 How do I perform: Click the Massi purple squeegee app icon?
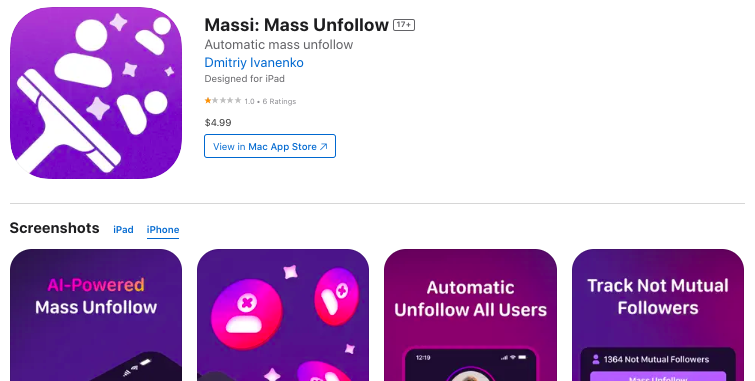click(x=96, y=93)
